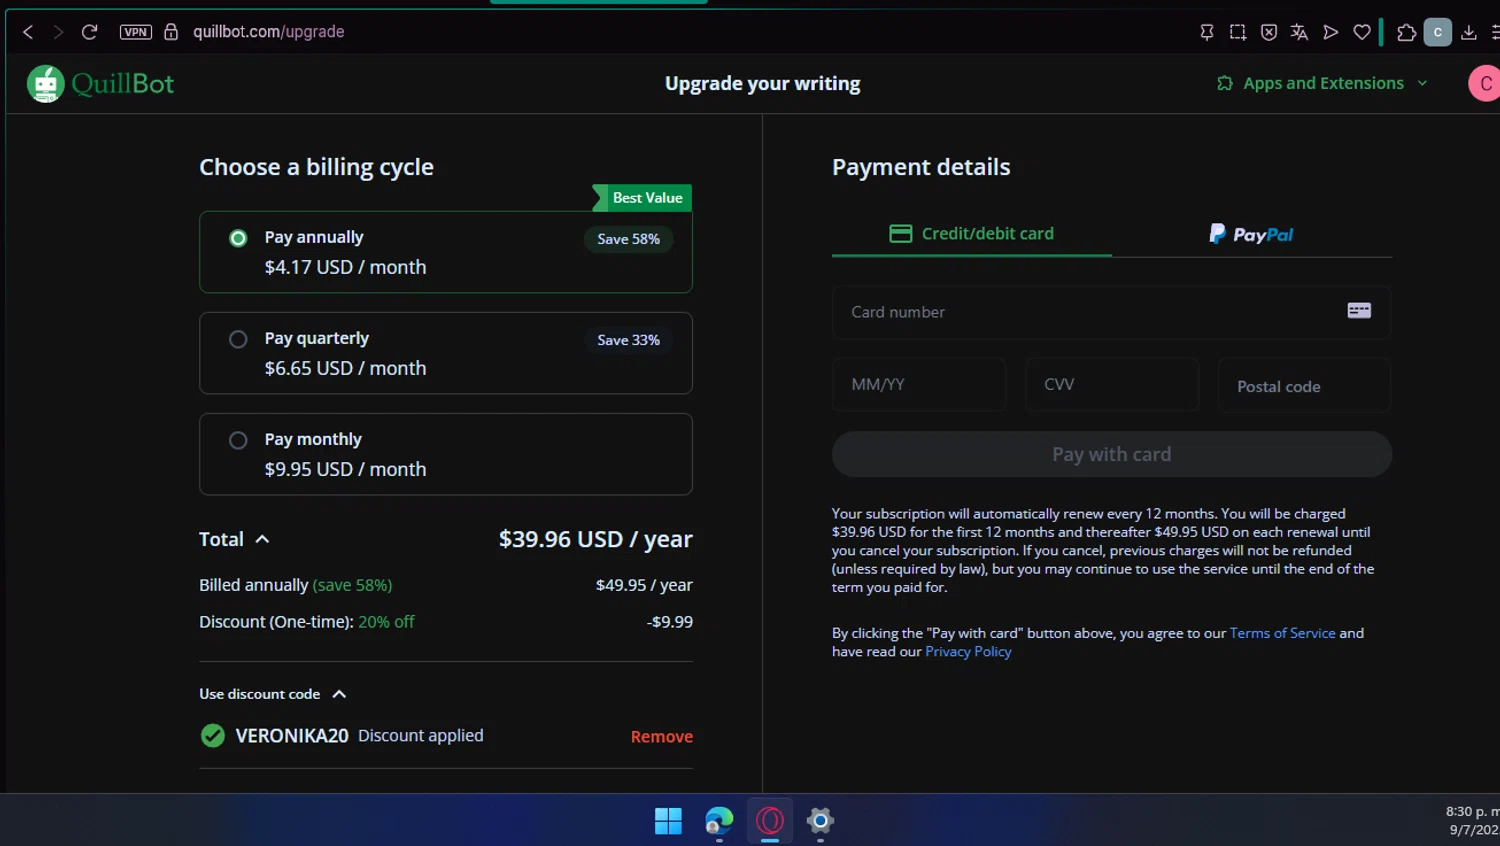Toggle the VPN badge in address bar

pyautogui.click(x=136, y=32)
